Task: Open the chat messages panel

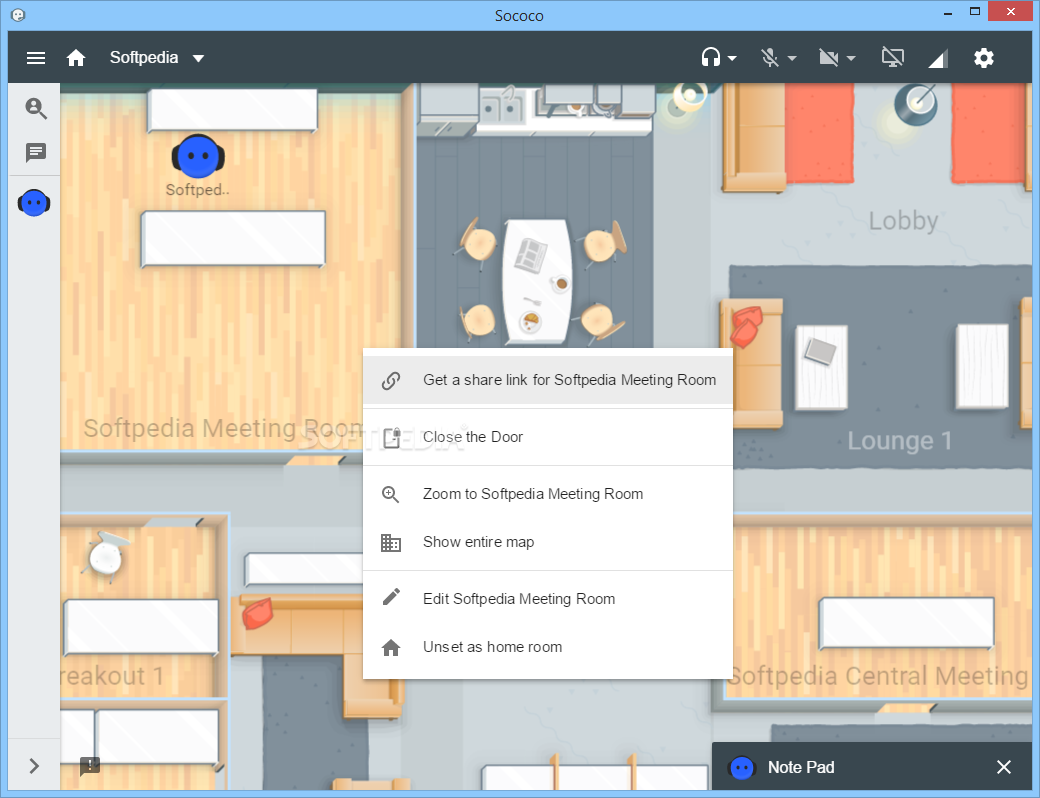Action: coord(36,153)
